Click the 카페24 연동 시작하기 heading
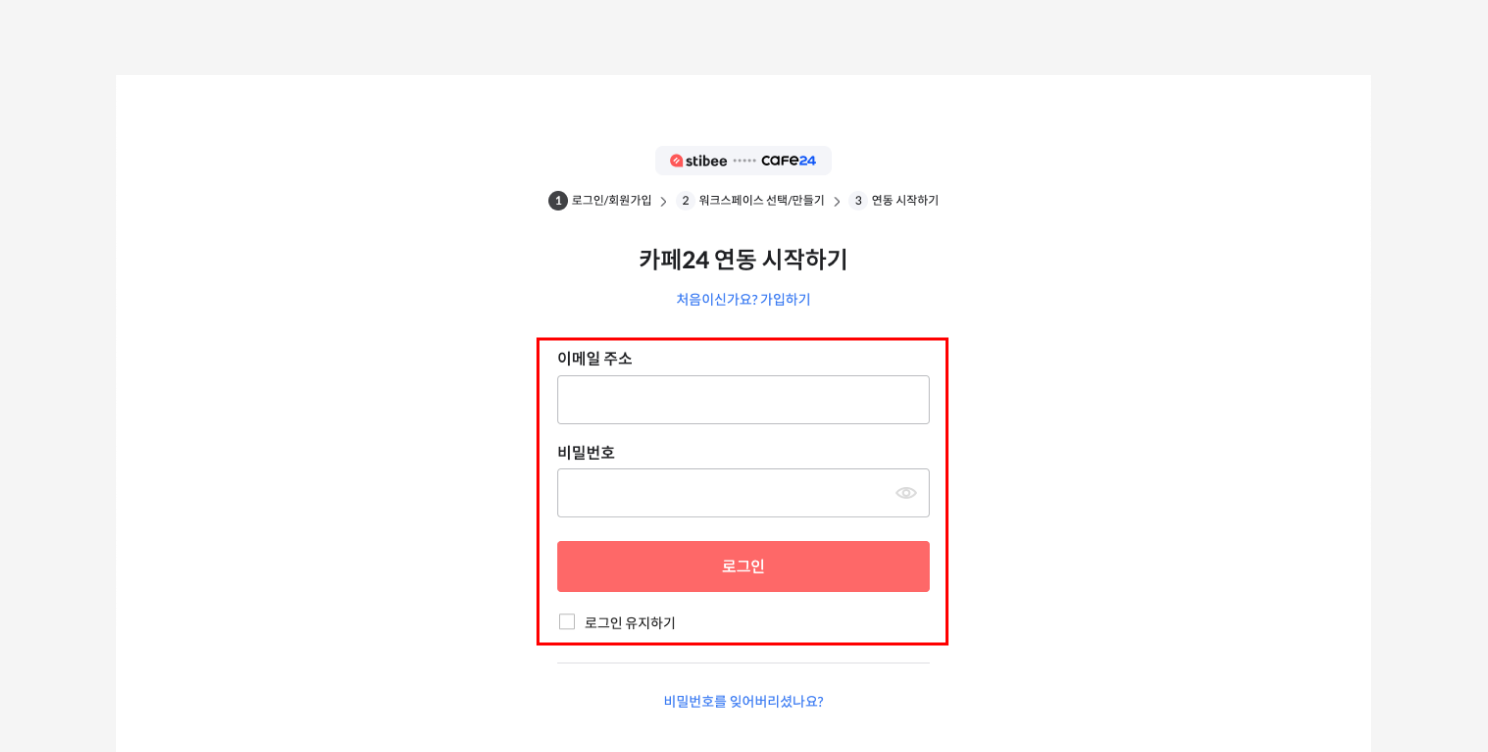 (x=743, y=260)
